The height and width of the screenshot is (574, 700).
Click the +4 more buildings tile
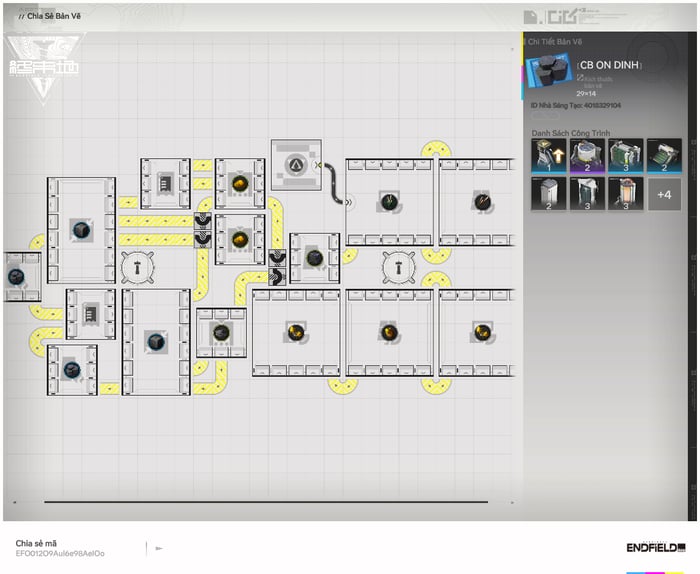pyautogui.click(x=664, y=194)
